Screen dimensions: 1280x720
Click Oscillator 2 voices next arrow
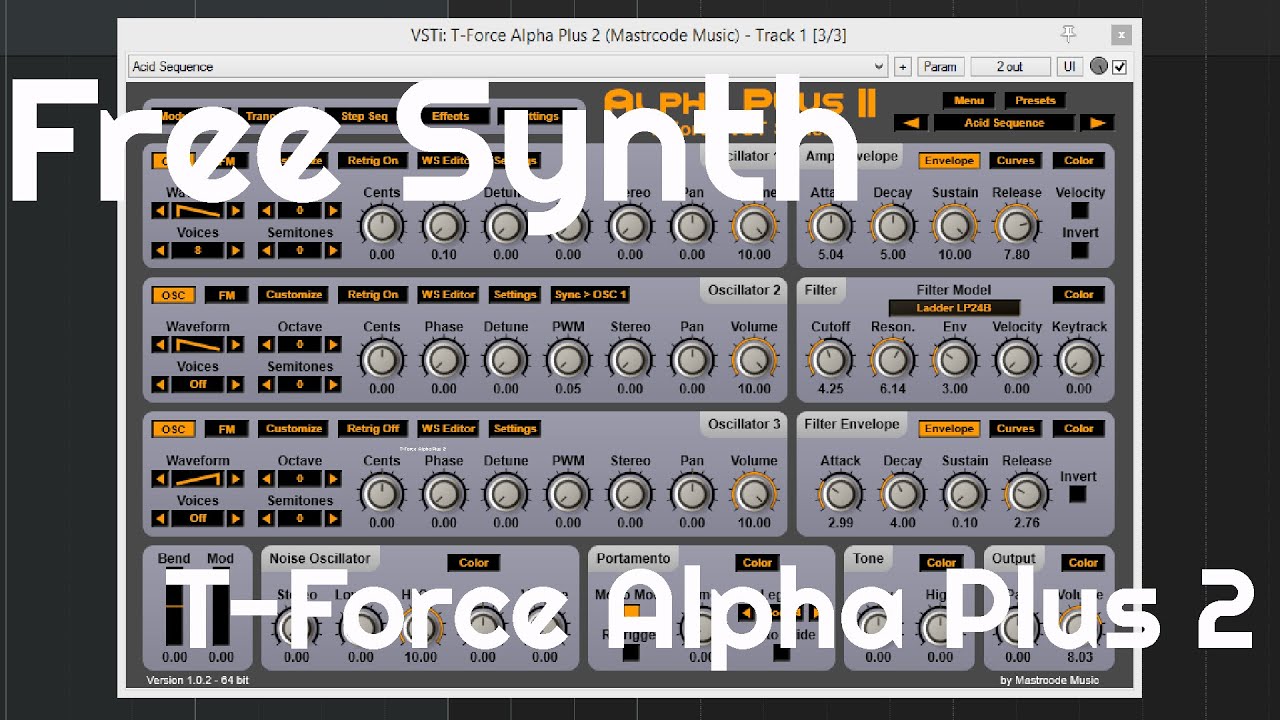point(236,384)
